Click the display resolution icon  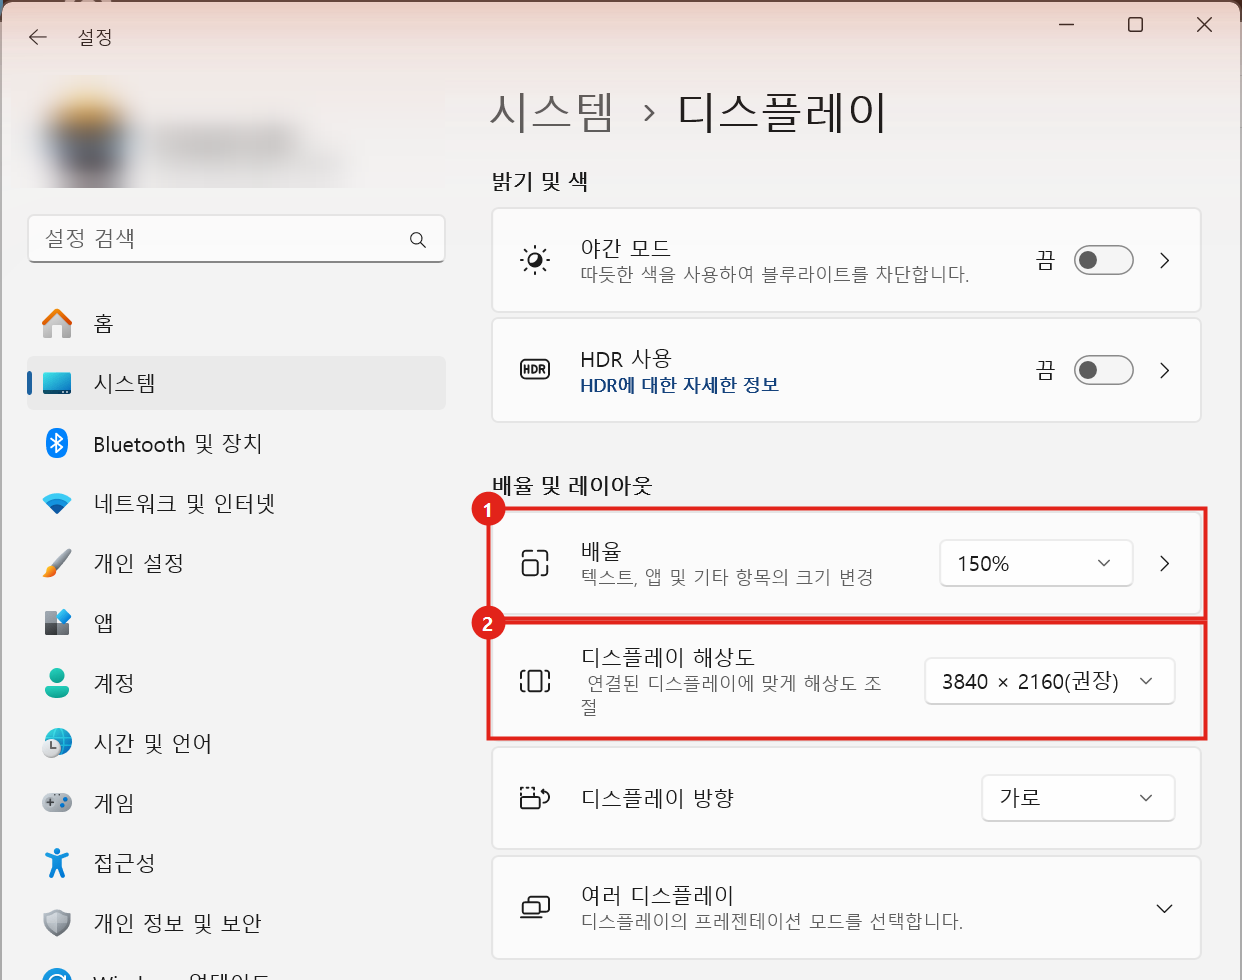[x=535, y=681]
